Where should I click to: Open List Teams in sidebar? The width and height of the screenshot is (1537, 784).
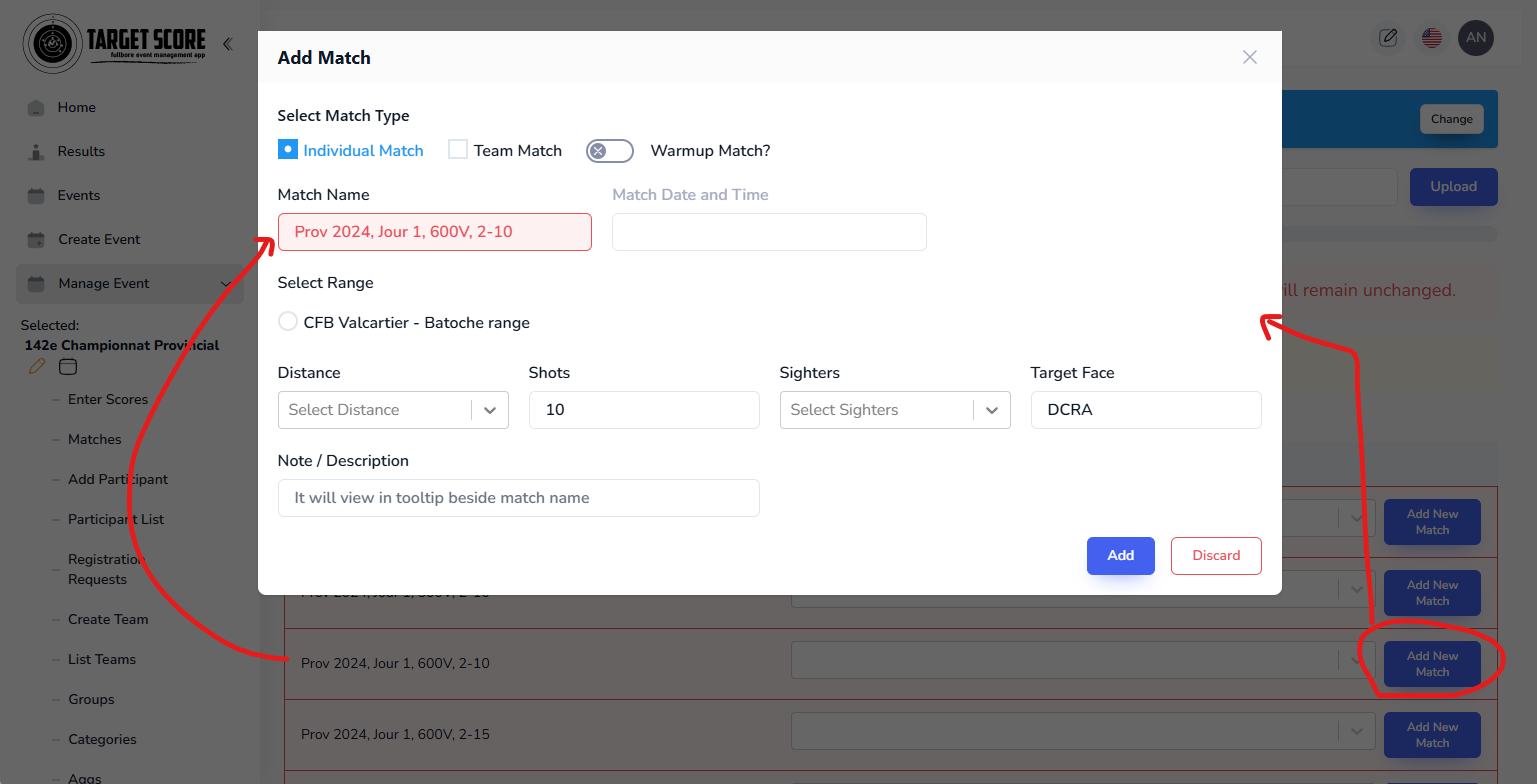(102, 659)
